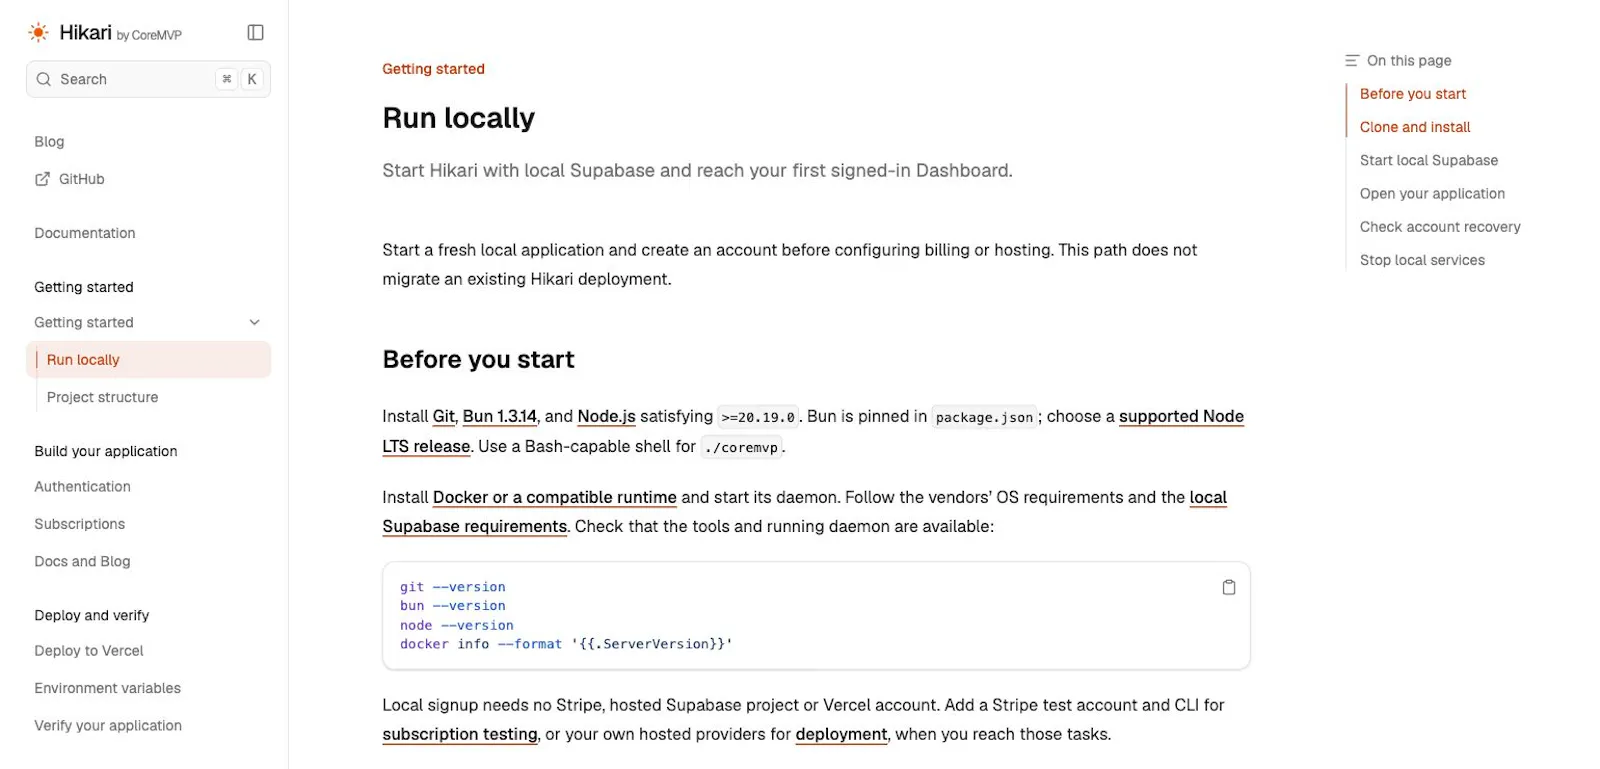Click the Before you start heading
The height and width of the screenshot is (769, 1600).
[x=478, y=360]
